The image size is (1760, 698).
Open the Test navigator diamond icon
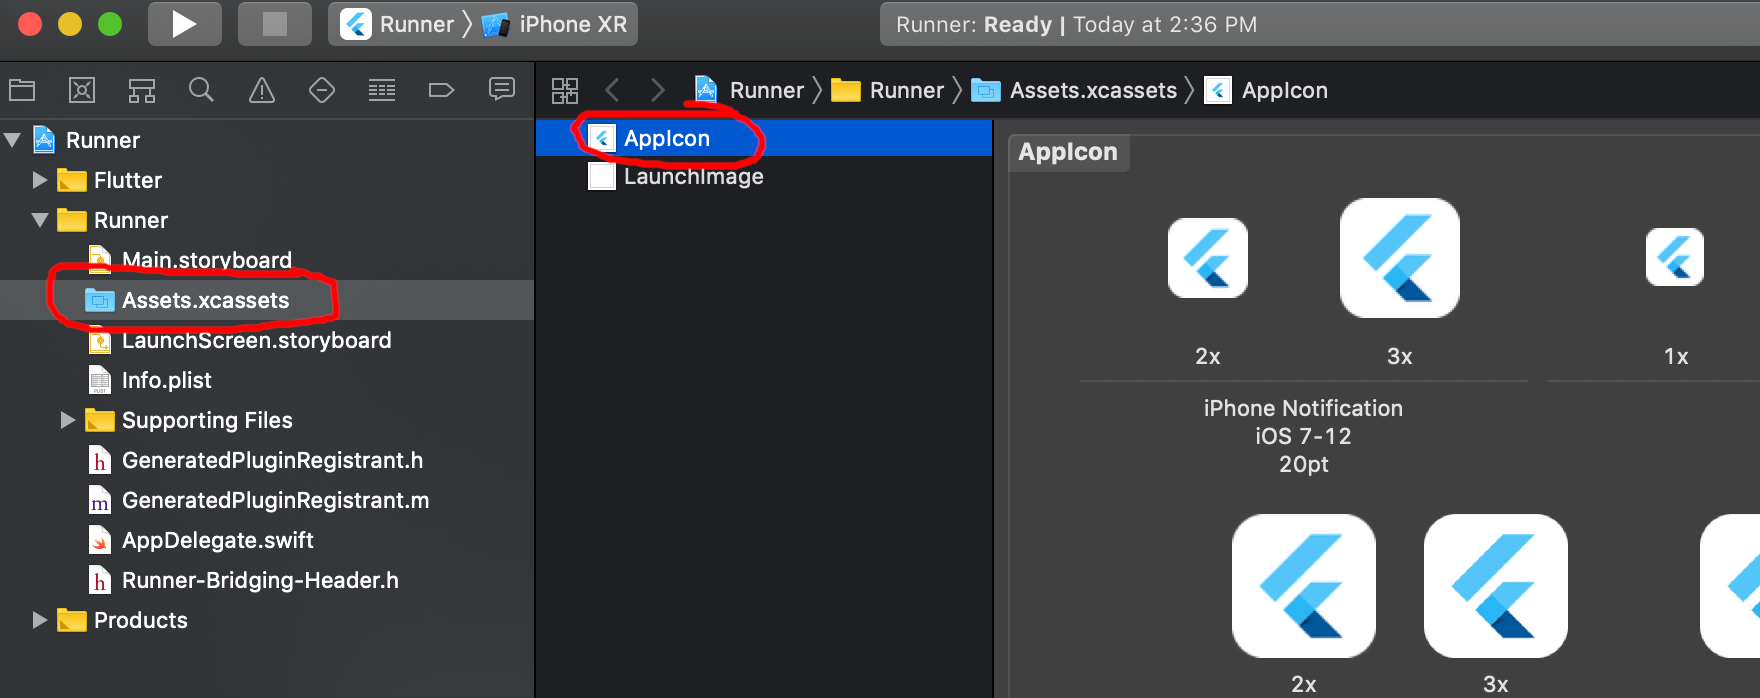tap(322, 90)
